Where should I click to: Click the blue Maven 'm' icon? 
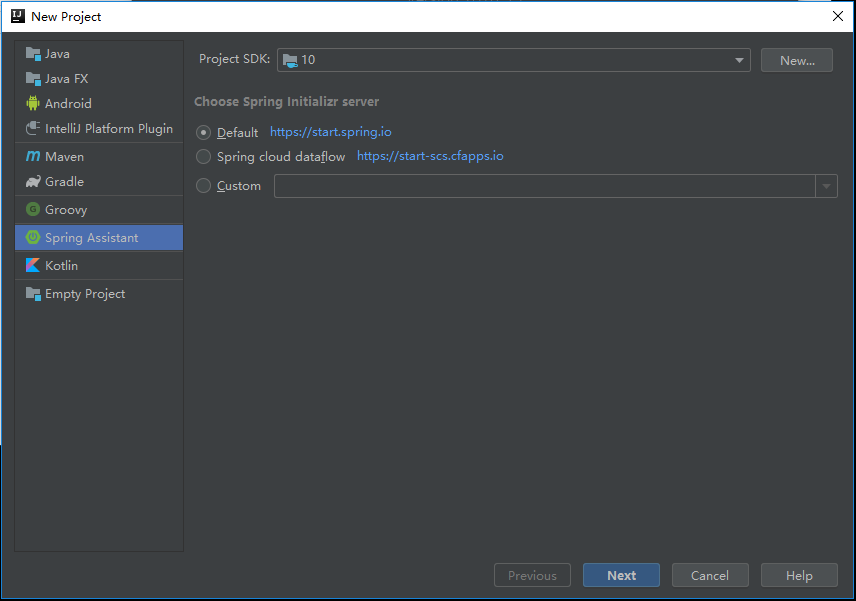pyautogui.click(x=33, y=156)
